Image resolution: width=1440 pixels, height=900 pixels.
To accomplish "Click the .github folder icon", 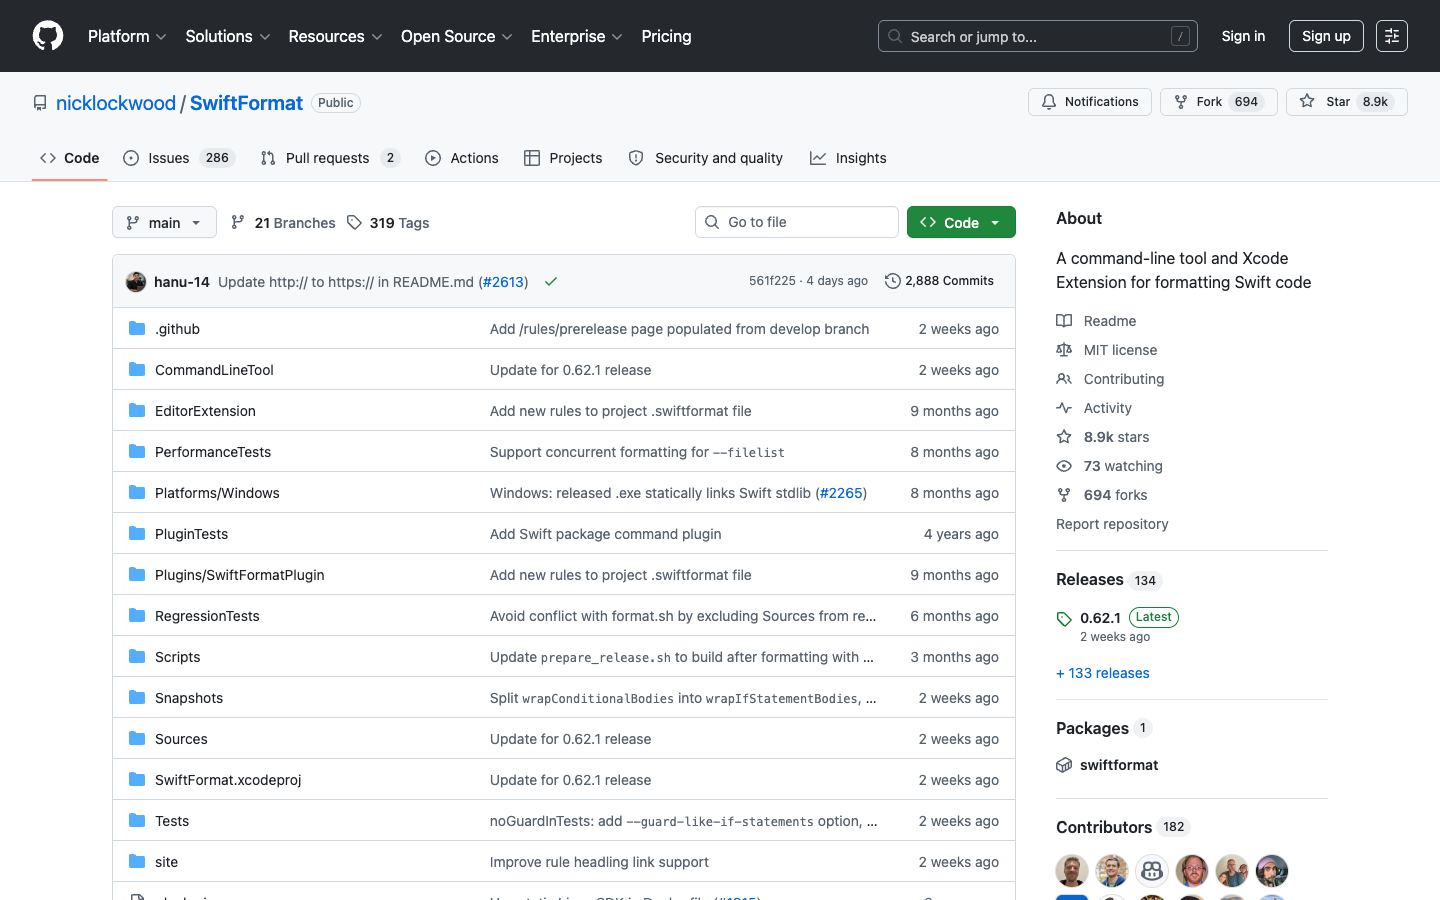I will [137, 328].
